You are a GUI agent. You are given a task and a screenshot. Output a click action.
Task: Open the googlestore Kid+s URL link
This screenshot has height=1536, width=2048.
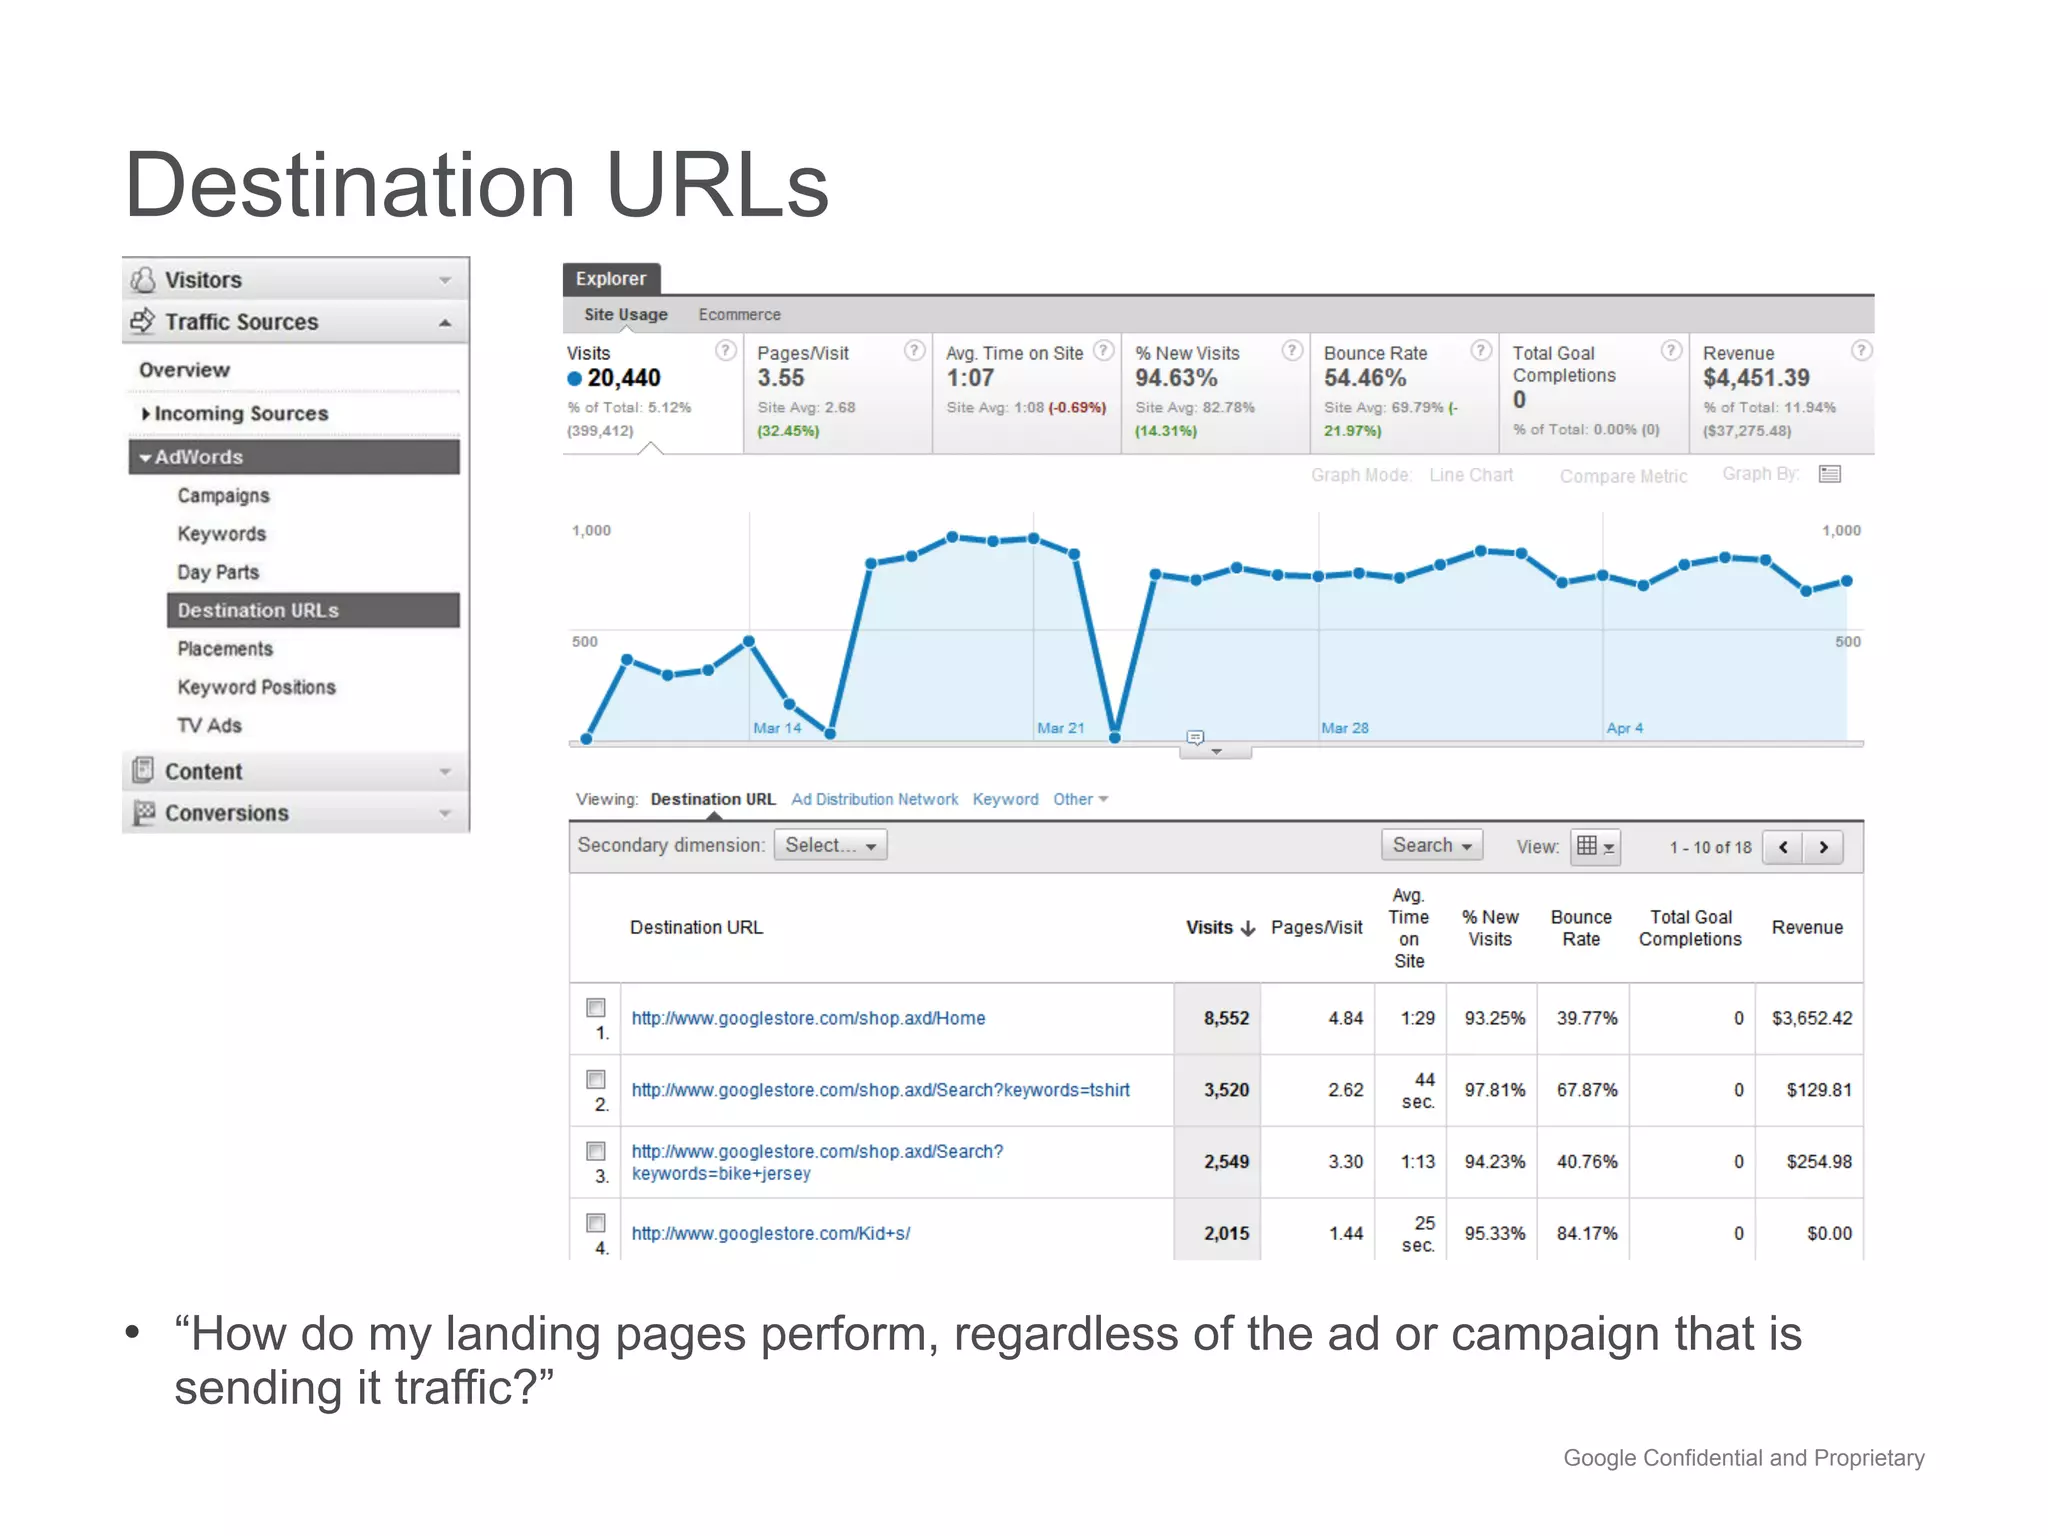(x=770, y=1234)
